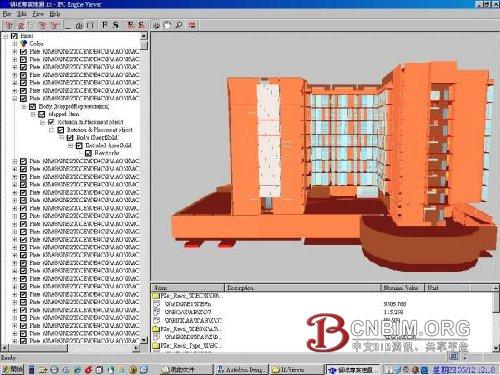Screen dimensions: 500x375
Task: Expand the Color tree node
Action: pyautogui.click(x=14, y=44)
